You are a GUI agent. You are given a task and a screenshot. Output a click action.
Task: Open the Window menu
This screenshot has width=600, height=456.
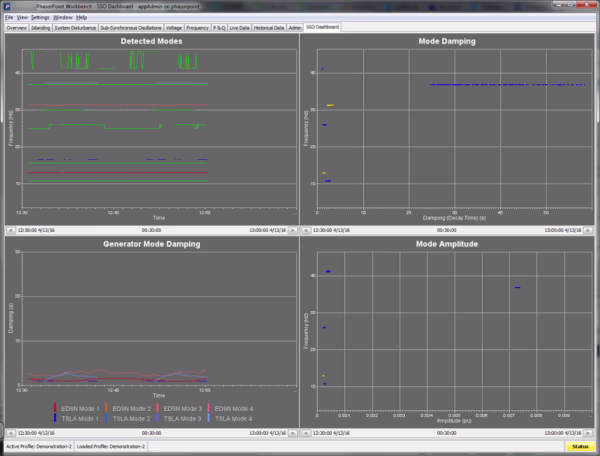pyautogui.click(x=63, y=18)
